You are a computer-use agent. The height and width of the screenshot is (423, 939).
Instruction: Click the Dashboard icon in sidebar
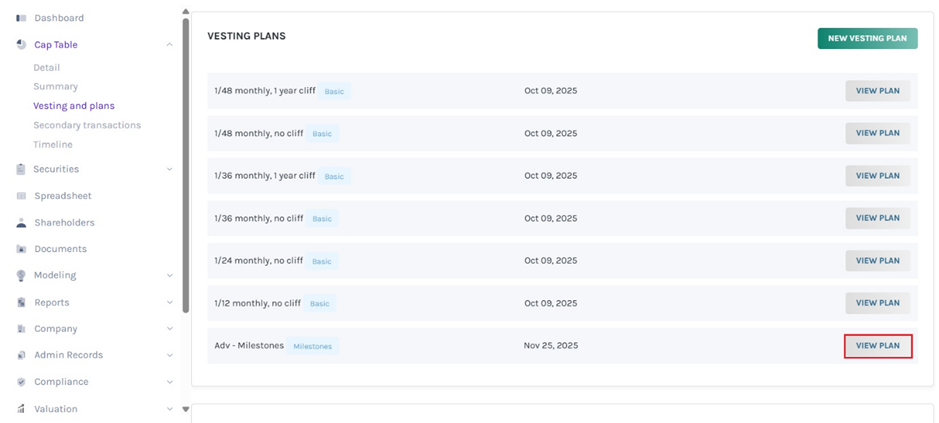(x=21, y=18)
